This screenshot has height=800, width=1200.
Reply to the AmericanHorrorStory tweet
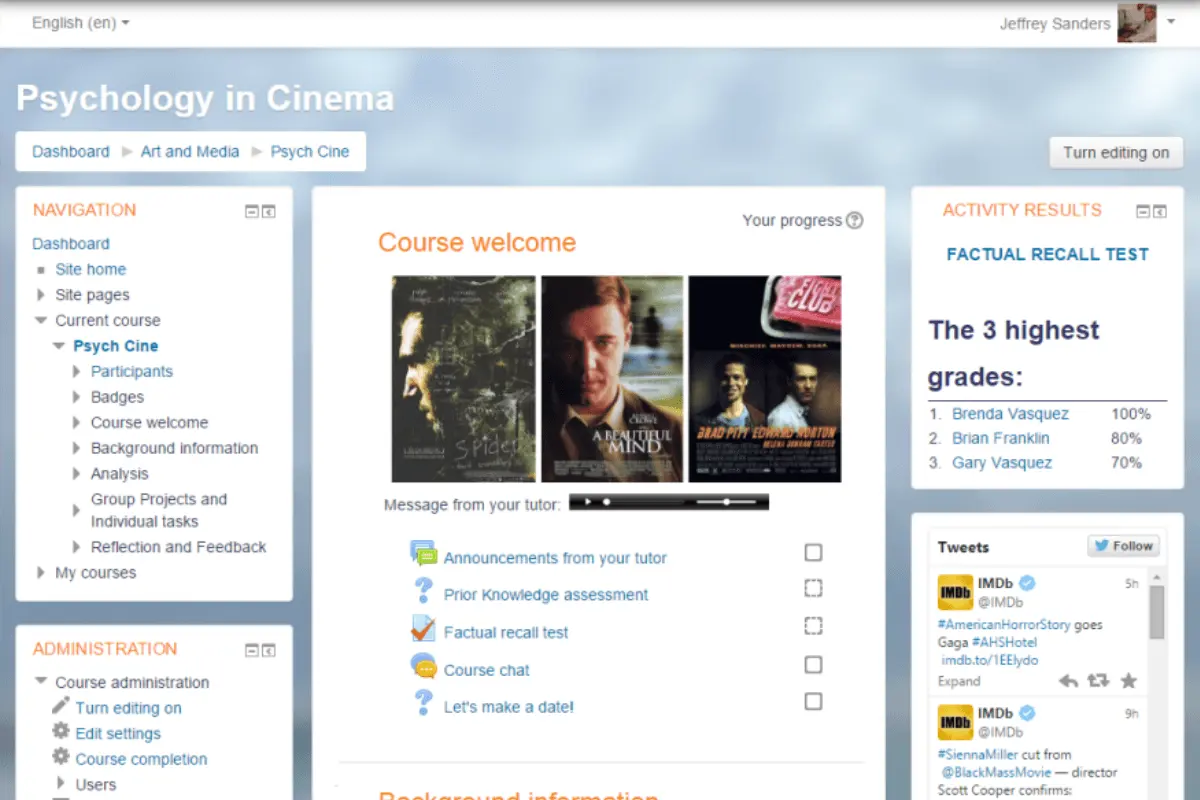(1069, 681)
